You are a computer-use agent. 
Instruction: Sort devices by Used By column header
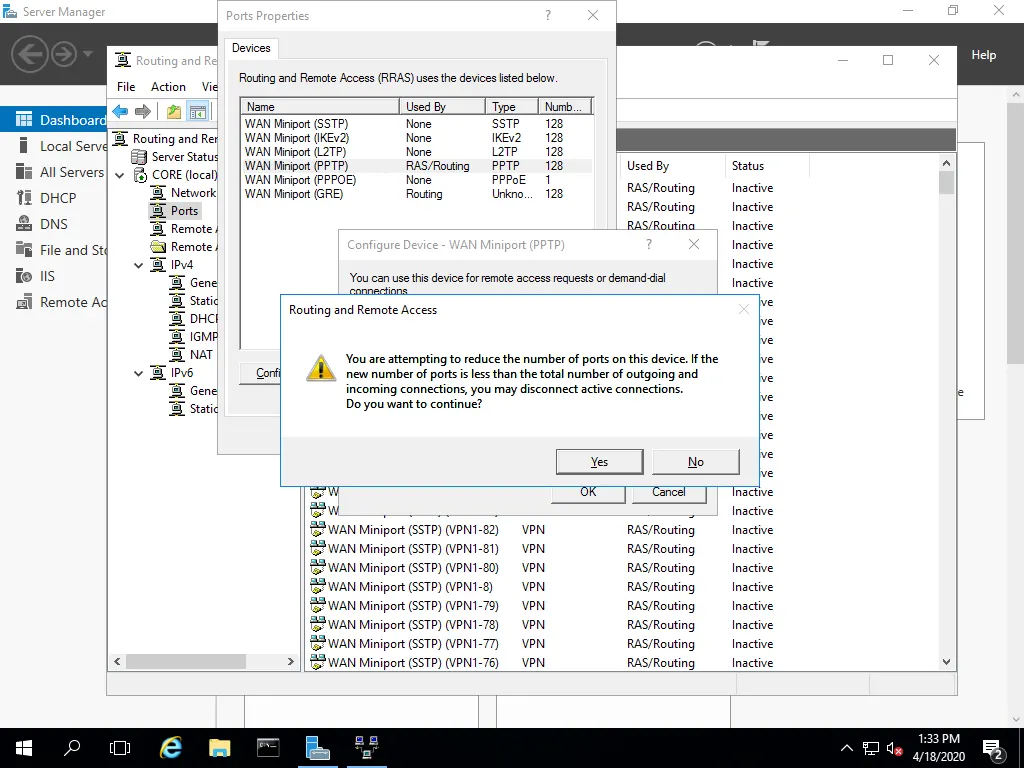tap(442, 106)
